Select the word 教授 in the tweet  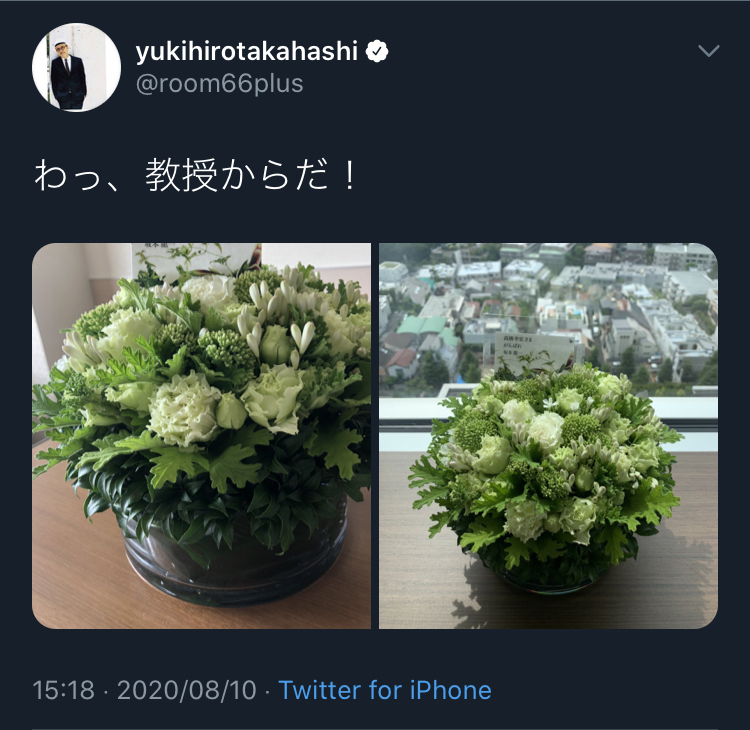tap(182, 176)
